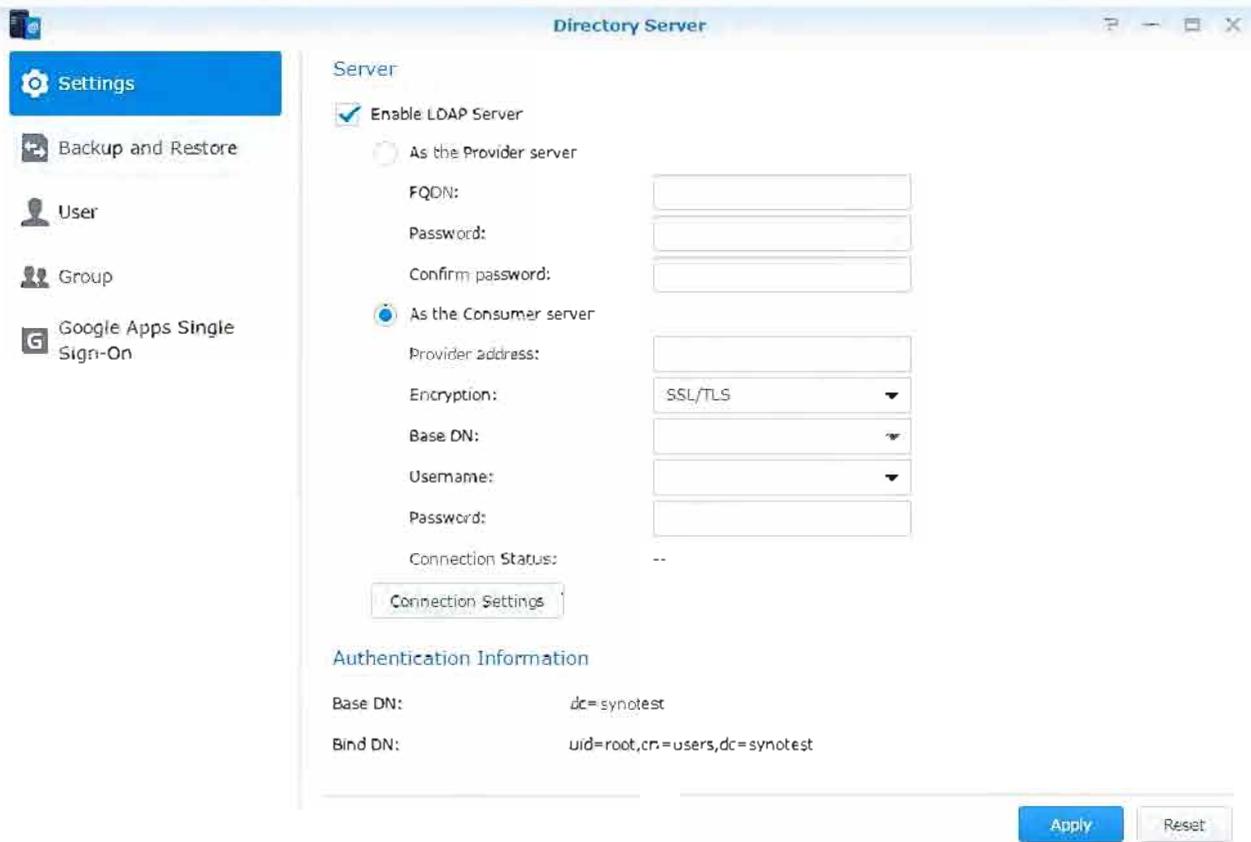The height and width of the screenshot is (842, 1251).
Task: Click the User person icon
Action: point(35,212)
